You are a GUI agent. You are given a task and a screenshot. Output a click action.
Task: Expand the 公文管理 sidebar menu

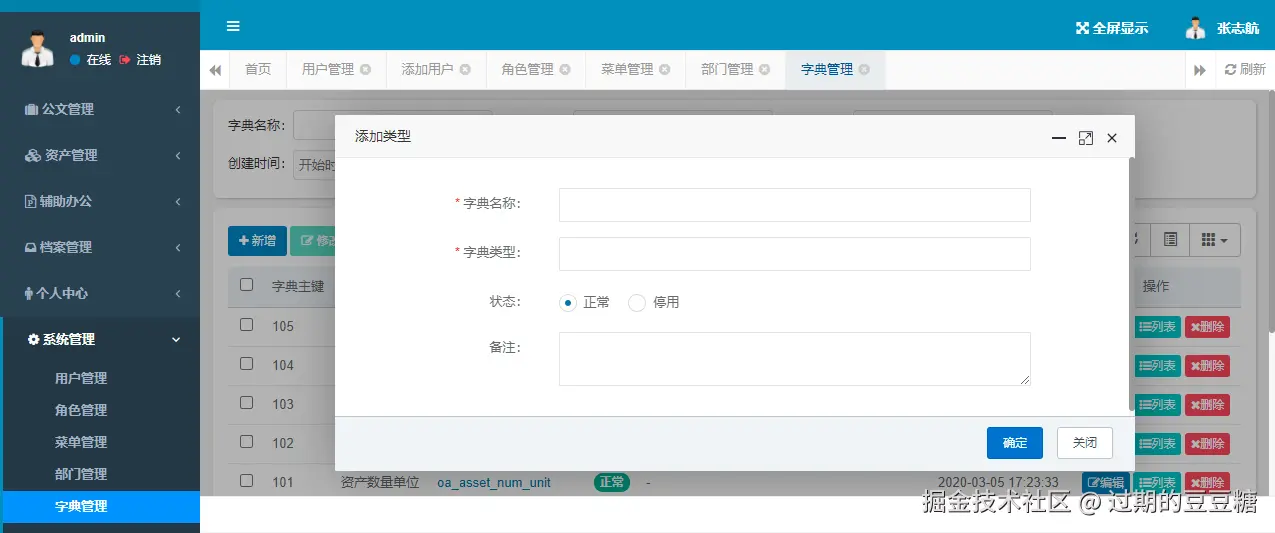tap(100, 109)
